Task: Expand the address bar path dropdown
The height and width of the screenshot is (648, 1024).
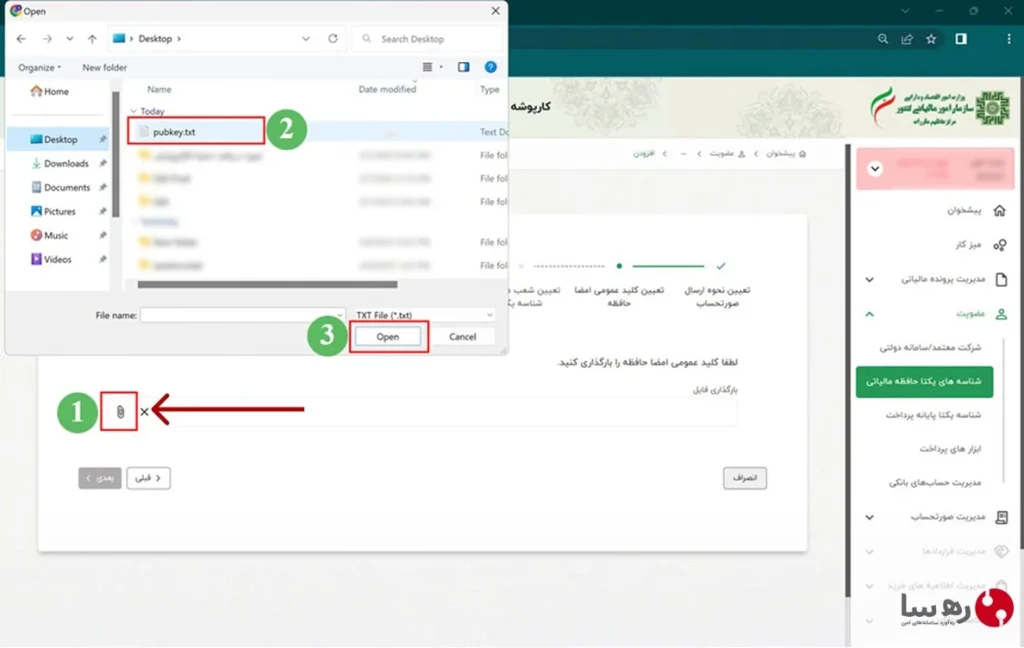Action: click(306, 39)
